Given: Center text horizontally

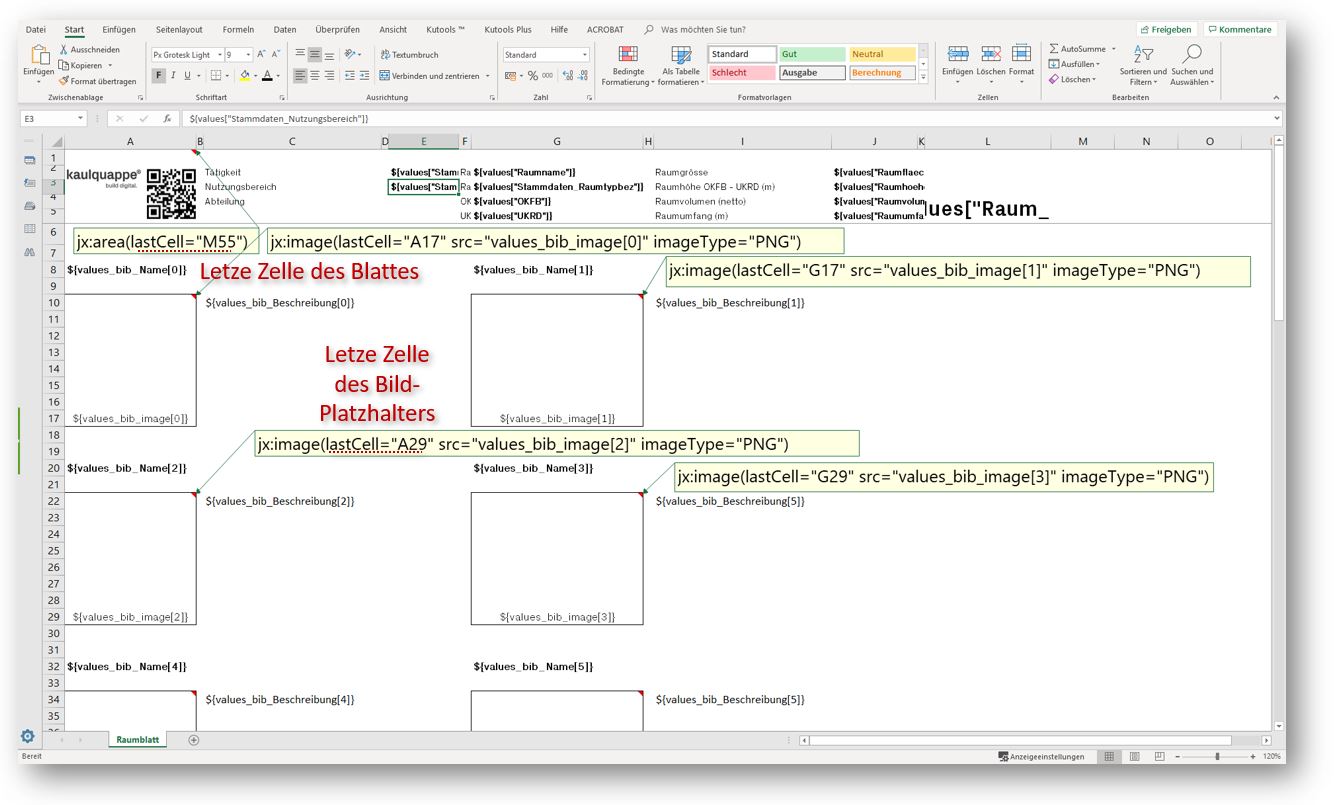Looking at the screenshot, I should pos(314,75).
